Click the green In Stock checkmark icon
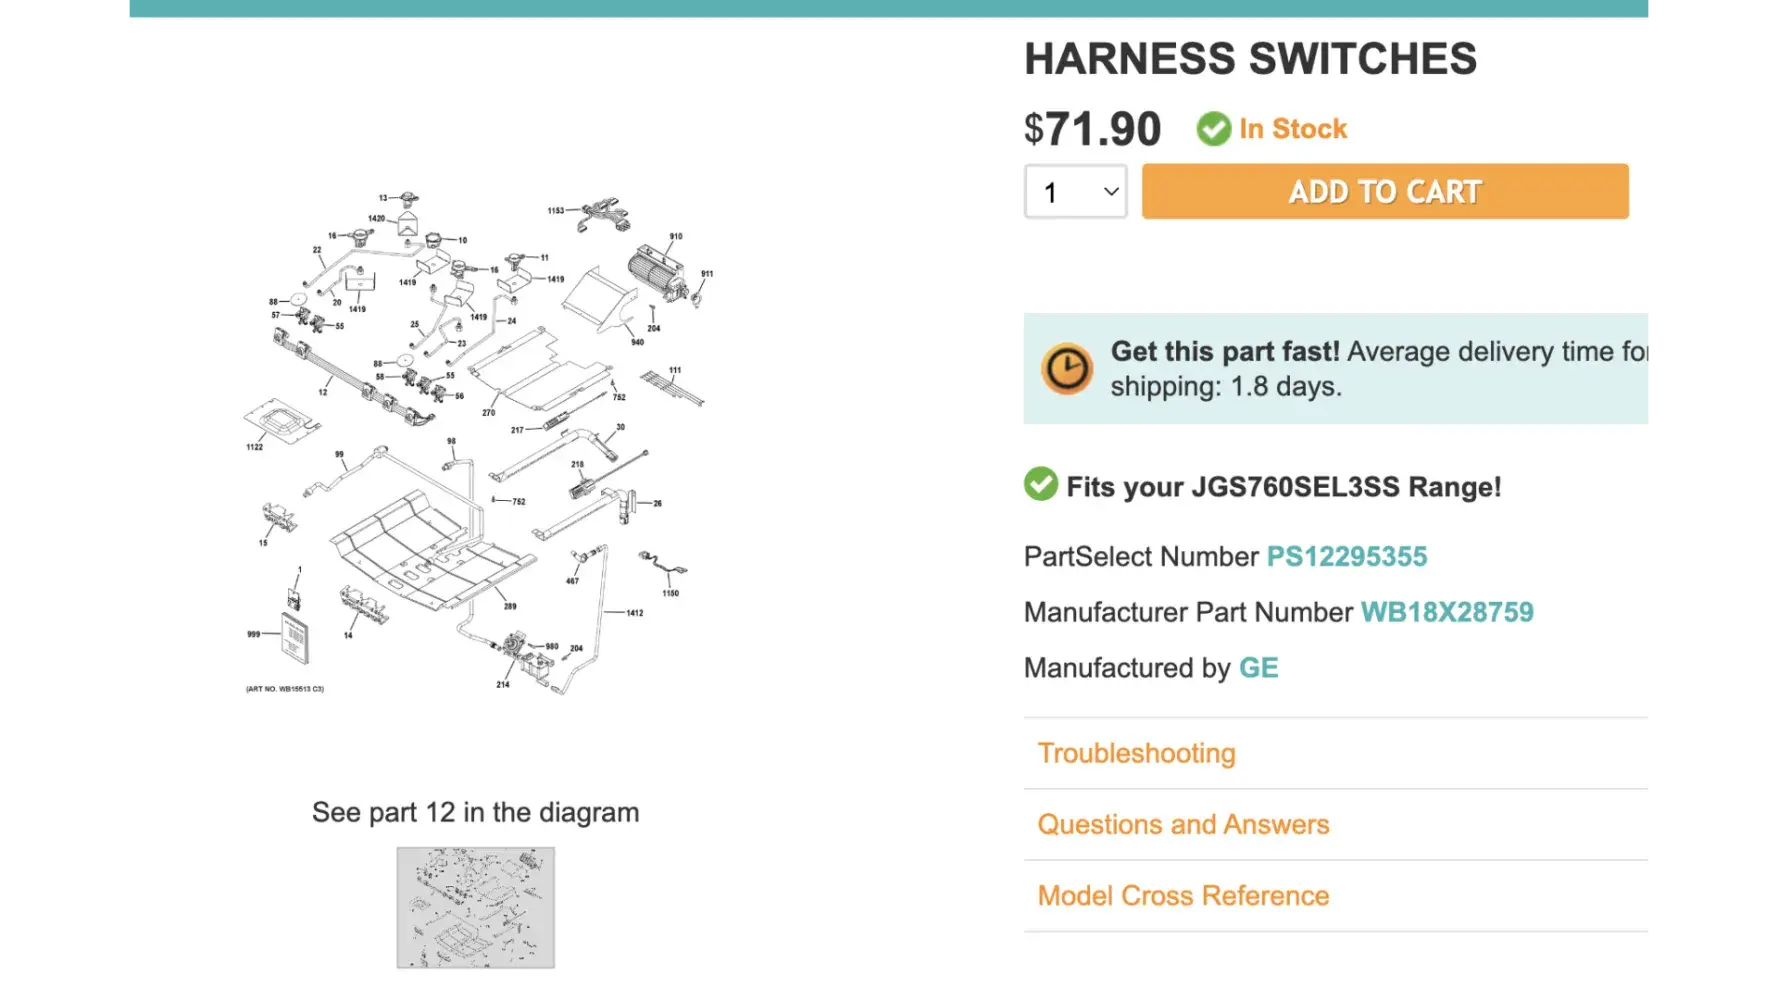This screenshot has width=1778, height=1000. coord(1213,129)
